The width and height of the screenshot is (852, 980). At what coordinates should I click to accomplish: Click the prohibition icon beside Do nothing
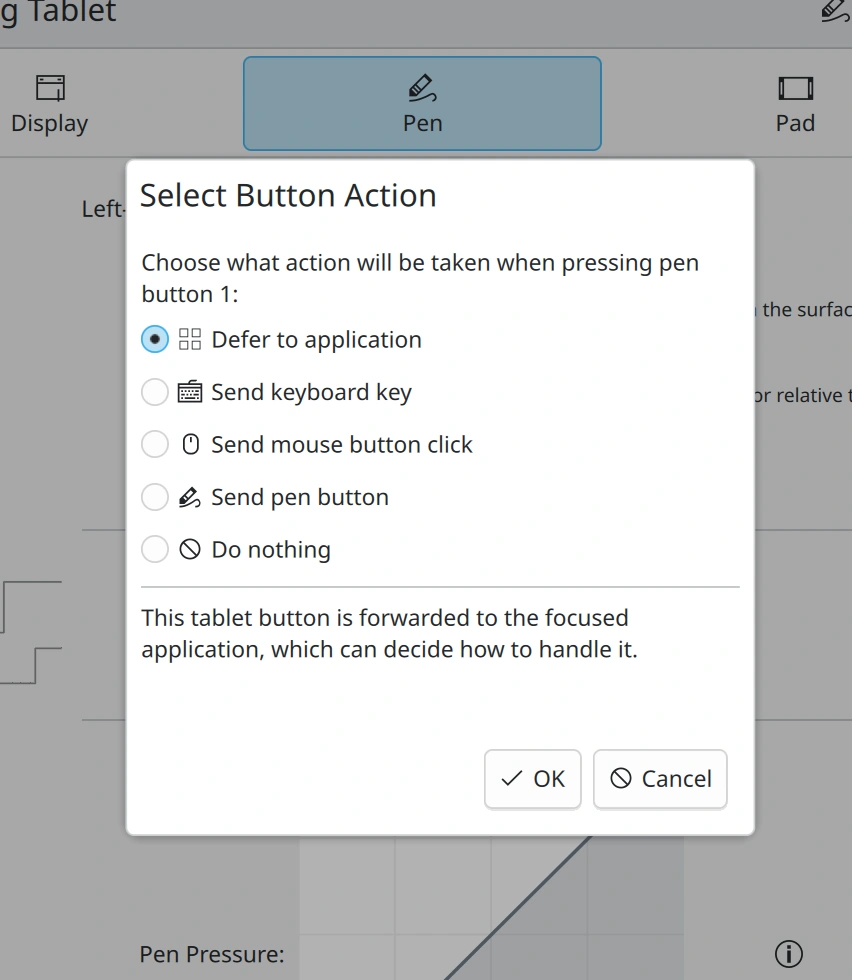(190, 549)
